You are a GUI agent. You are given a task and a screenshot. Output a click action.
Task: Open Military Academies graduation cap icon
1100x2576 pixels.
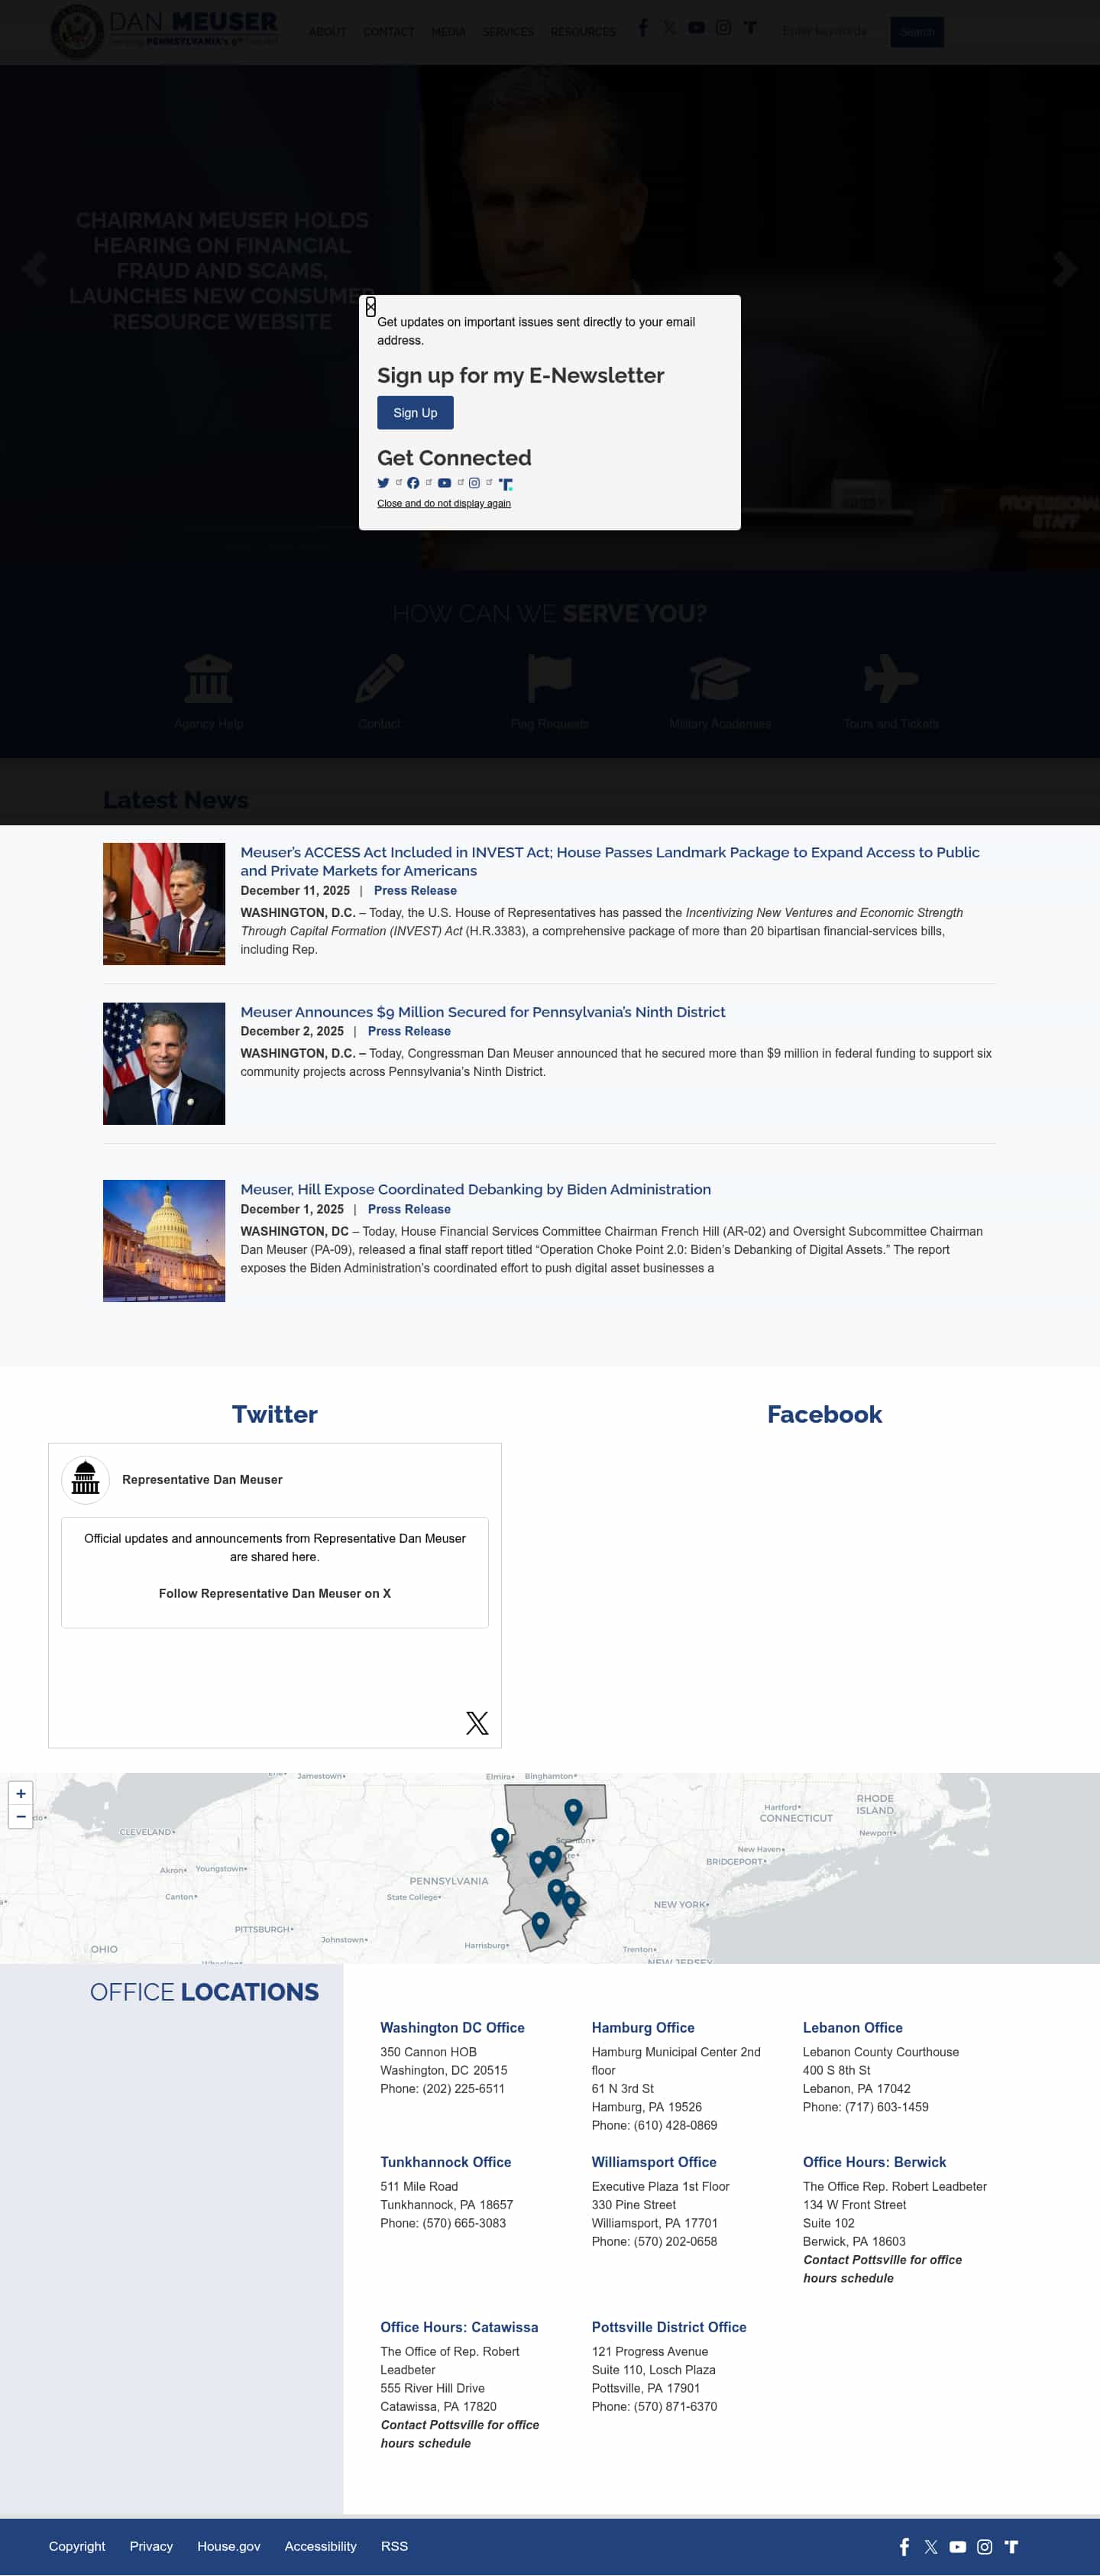[x=720, y=679]
